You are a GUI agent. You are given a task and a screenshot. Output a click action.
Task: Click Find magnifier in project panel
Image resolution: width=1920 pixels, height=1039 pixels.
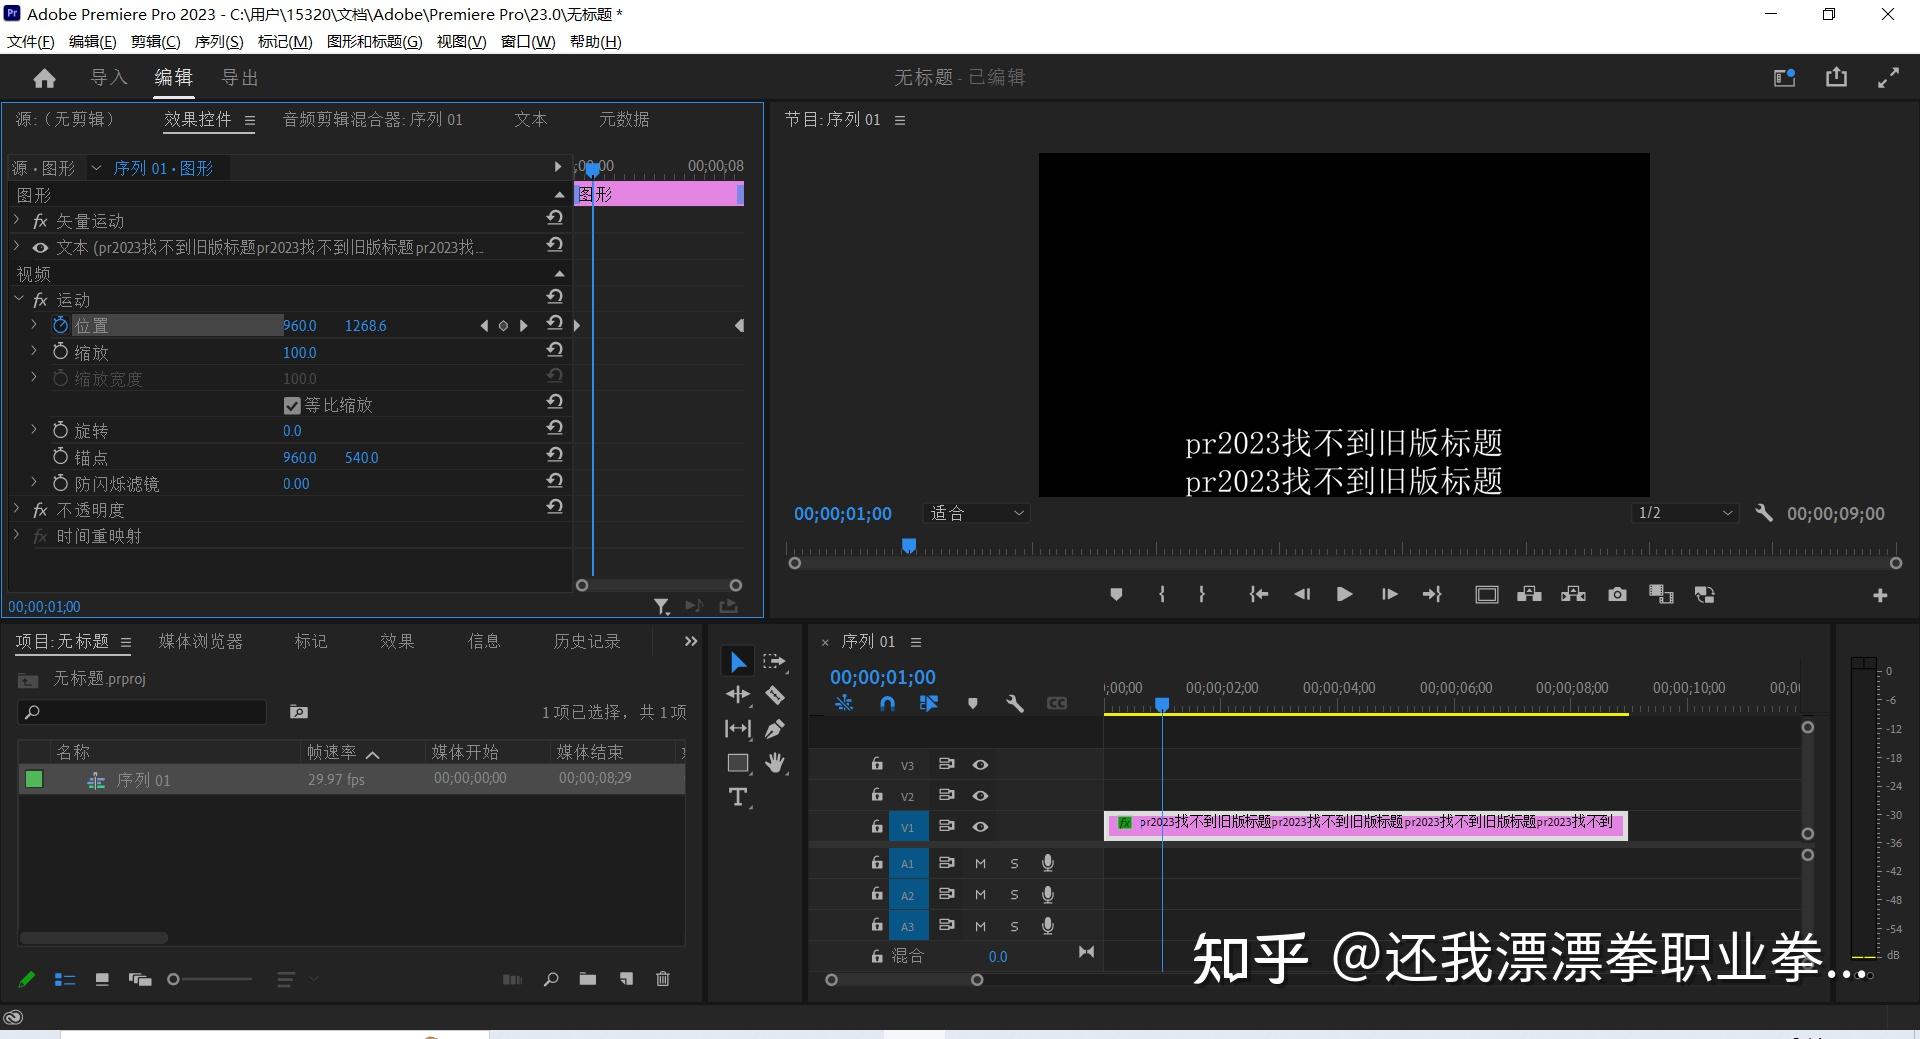coord(551,979)
